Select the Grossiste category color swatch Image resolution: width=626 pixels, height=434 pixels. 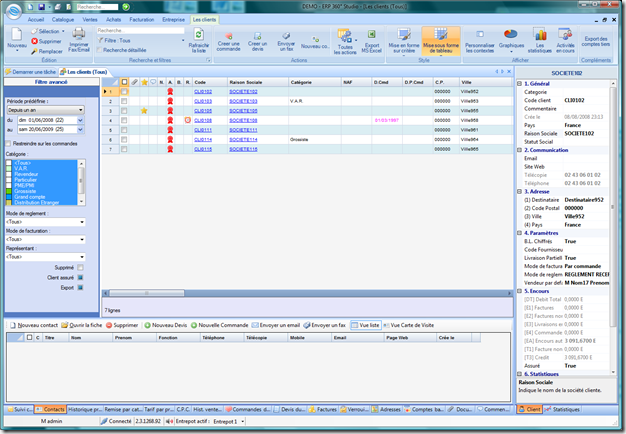click(9, 191)
